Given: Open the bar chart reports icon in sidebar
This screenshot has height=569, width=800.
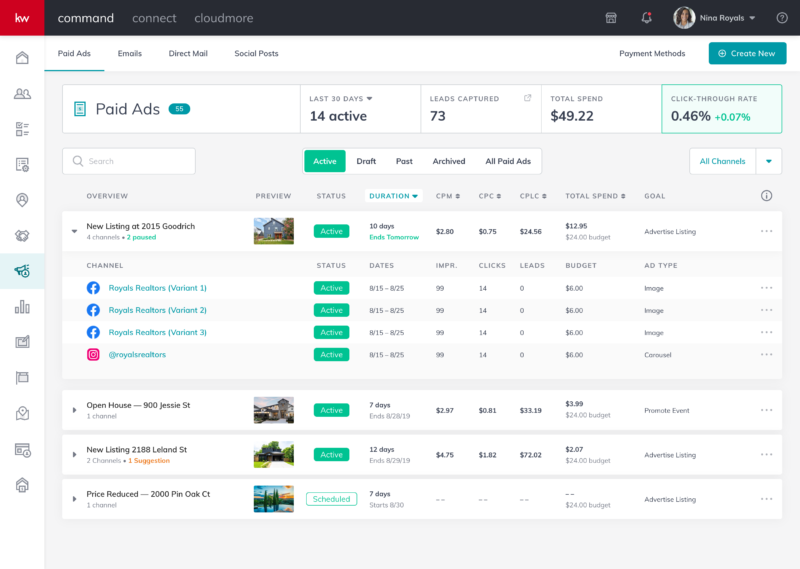Looking at the screenshot, I should pyautogui.click(x=22, y=307).
